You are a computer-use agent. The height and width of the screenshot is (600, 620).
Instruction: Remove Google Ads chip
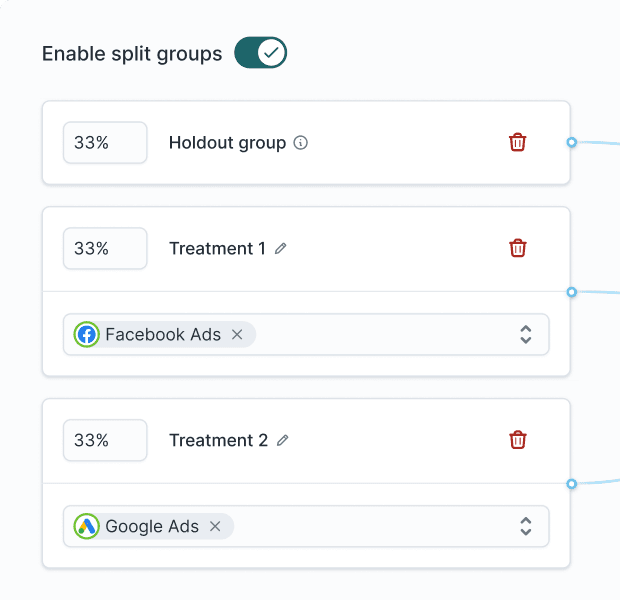tap(215, 527)
